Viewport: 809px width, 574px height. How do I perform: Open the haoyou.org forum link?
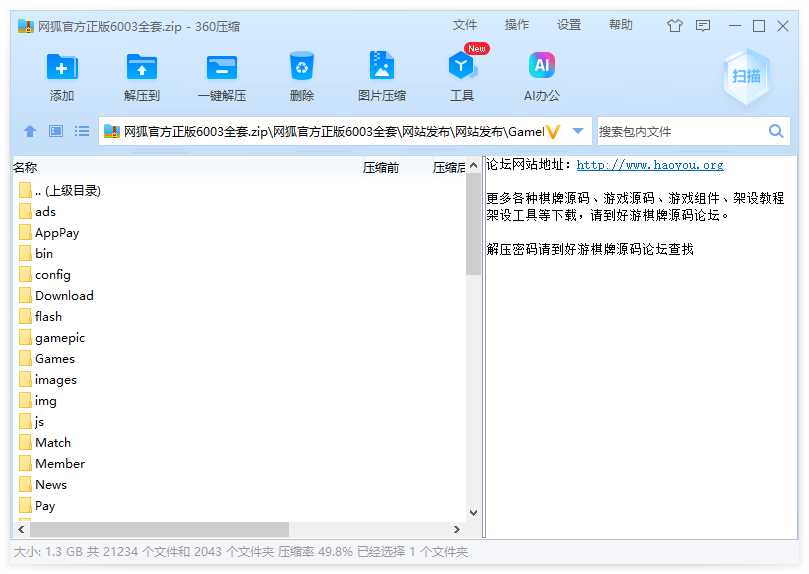(x=650, y=165)
